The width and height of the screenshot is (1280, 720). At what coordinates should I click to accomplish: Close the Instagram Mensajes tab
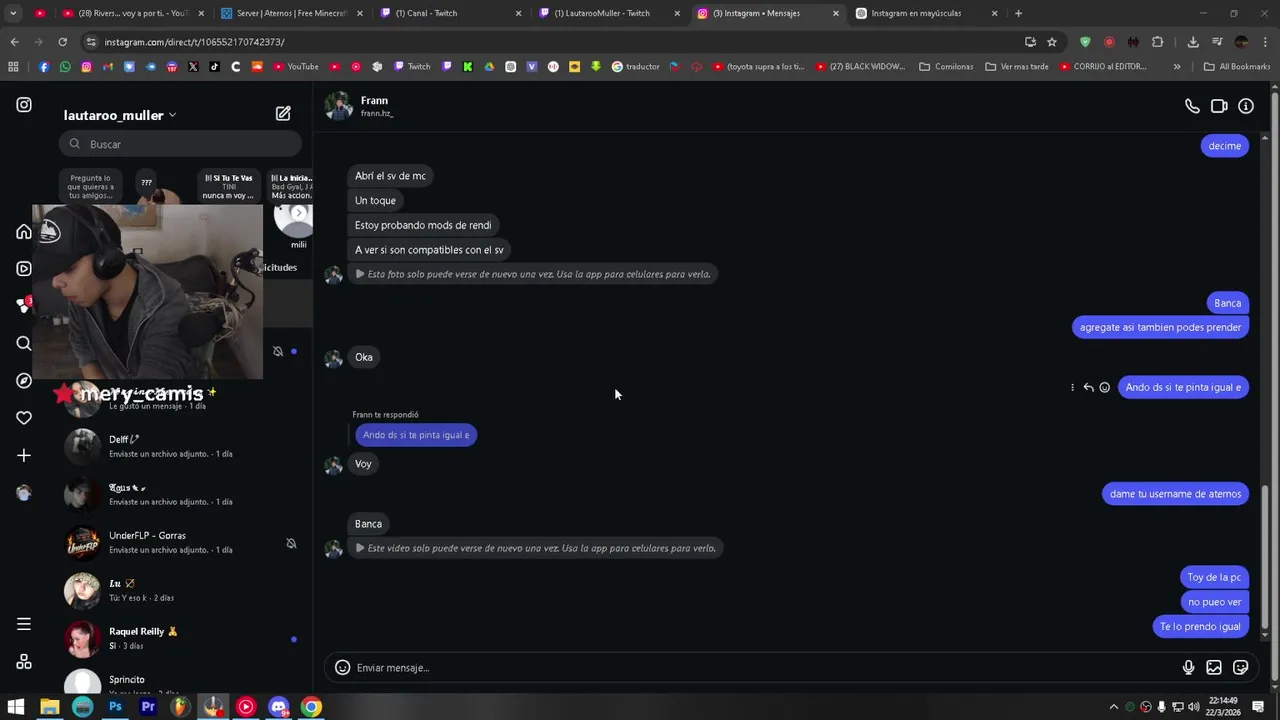pyautogui.click(x=836, y=13)
